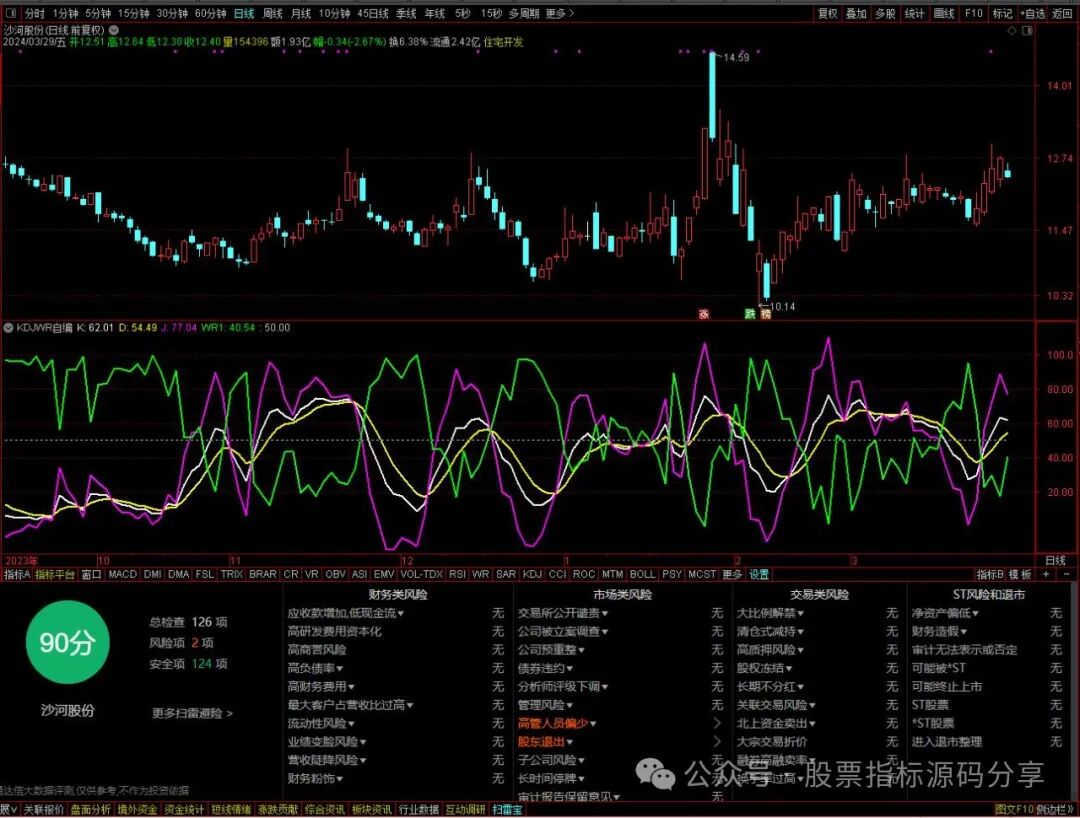
Task: Click the panel layout icon before 分时
Action: pyautogui.click(x=12, y=13)
